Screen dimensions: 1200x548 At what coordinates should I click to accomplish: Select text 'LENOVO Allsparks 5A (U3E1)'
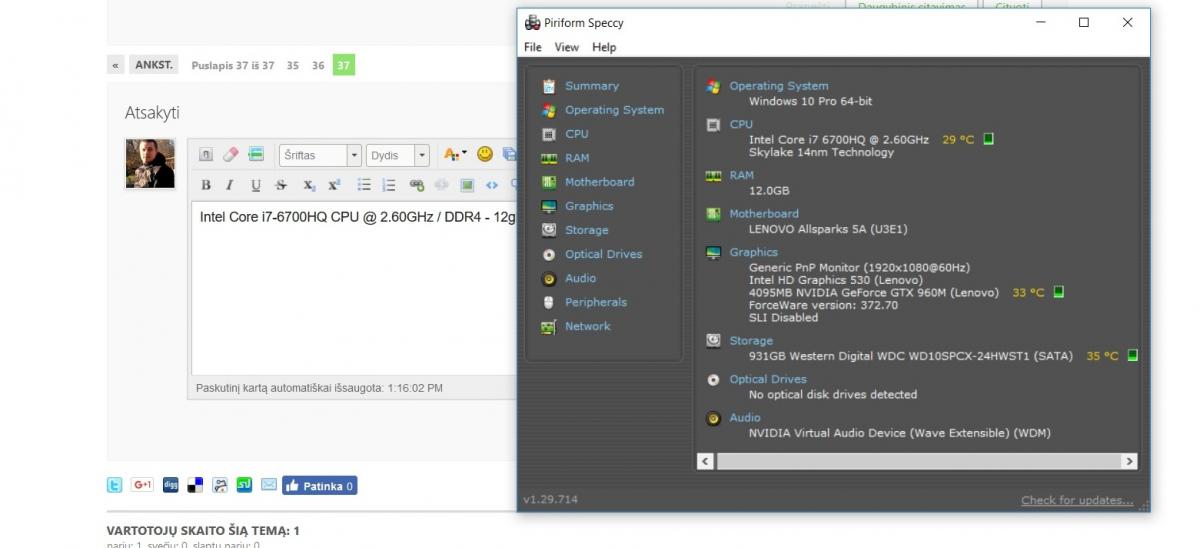click(x=828, y=229)
